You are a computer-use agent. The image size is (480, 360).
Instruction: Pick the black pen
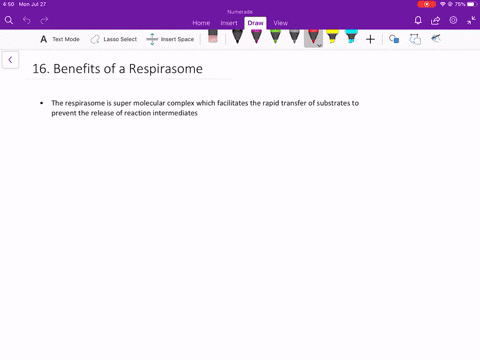[237, 36]
